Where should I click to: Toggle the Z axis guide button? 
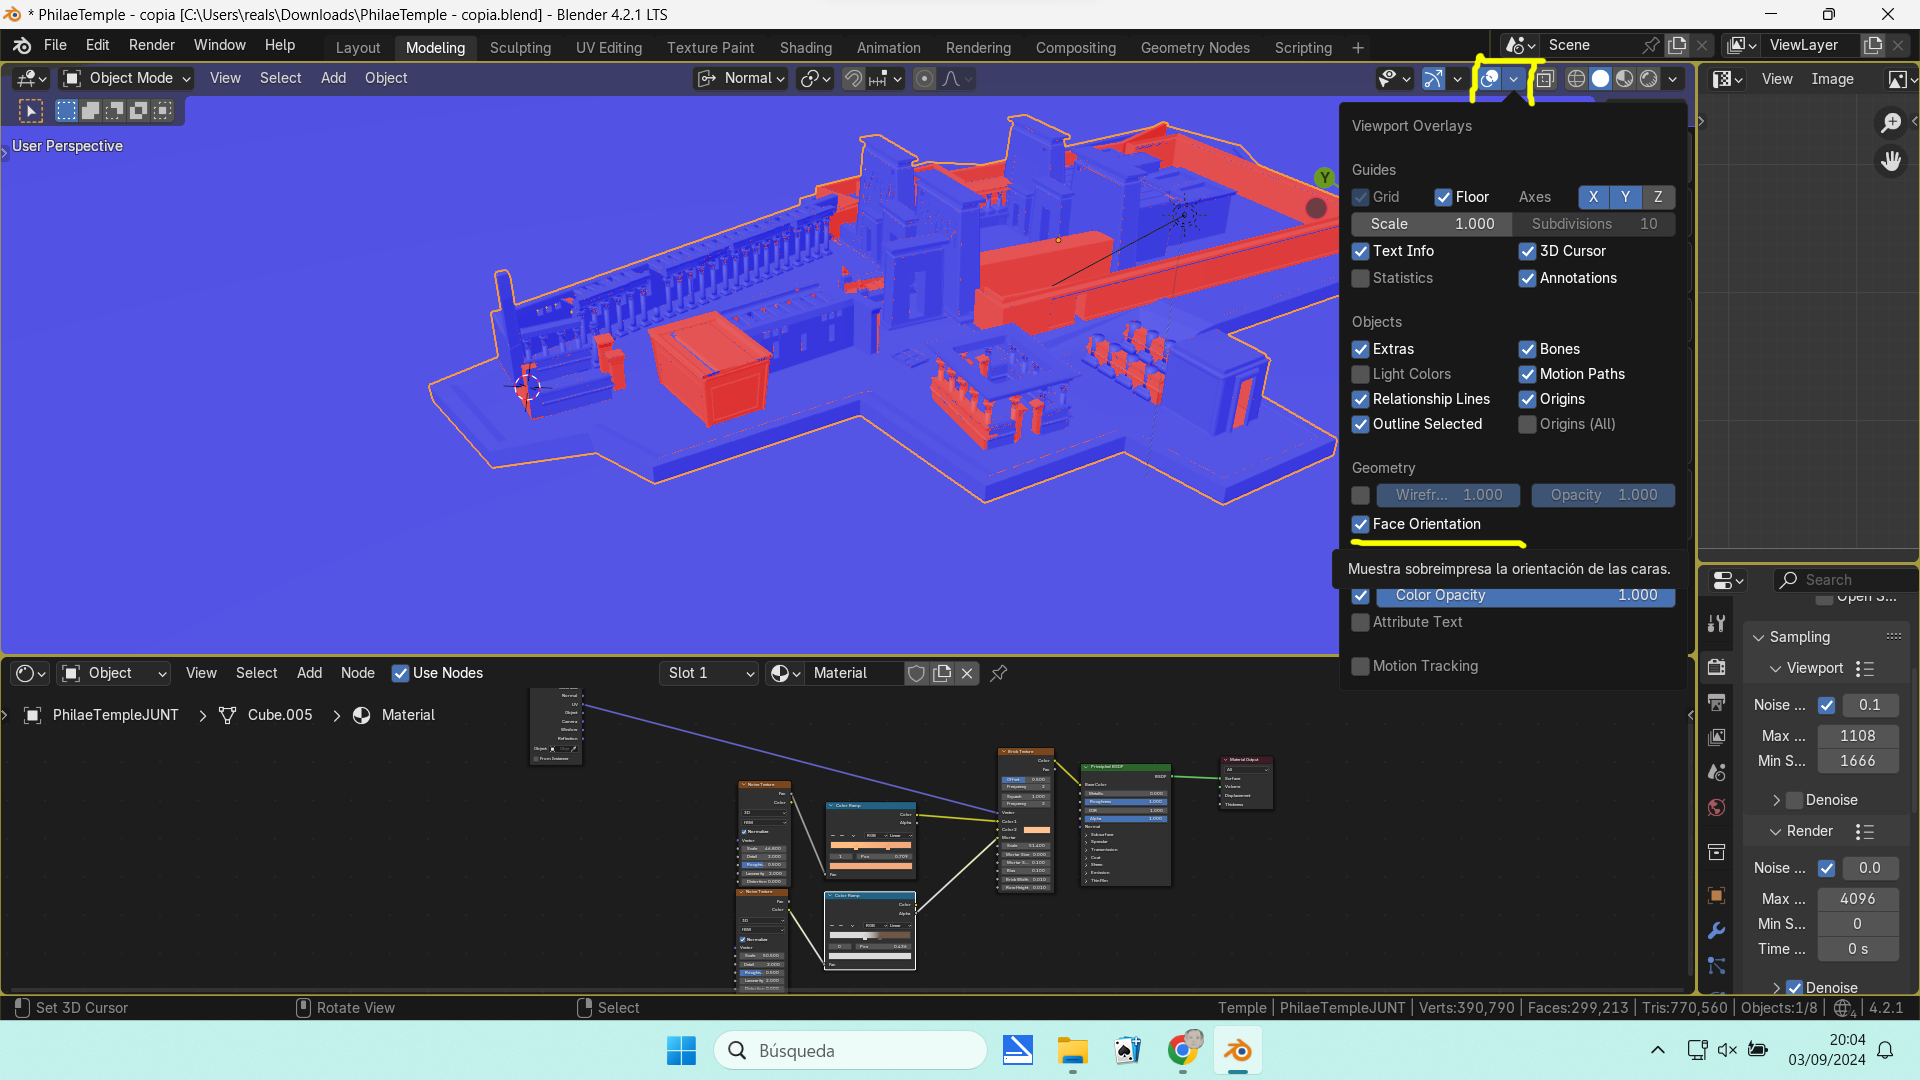(1658, 197)
